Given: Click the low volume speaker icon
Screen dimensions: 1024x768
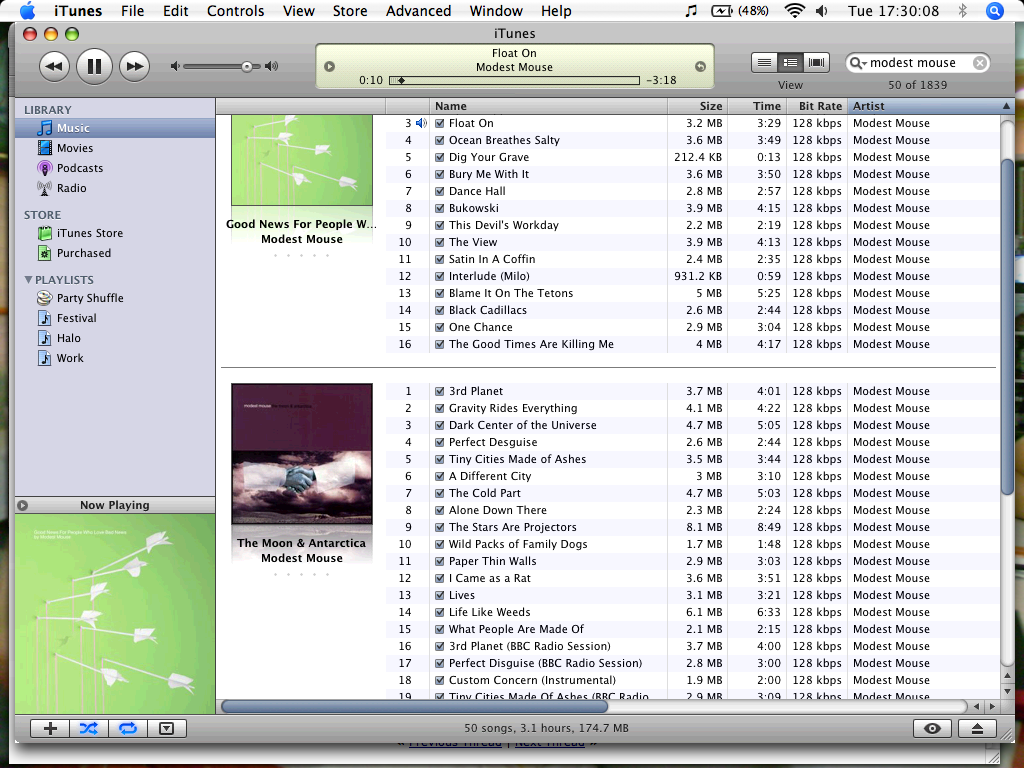Looking at the screenshot, I should [x=174, y=66].
